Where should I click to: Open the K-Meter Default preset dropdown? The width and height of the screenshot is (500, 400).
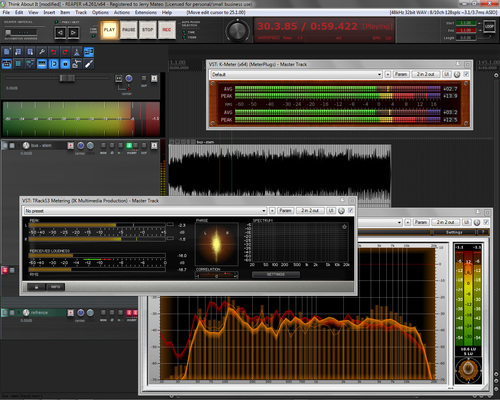(x=297, y=74)
